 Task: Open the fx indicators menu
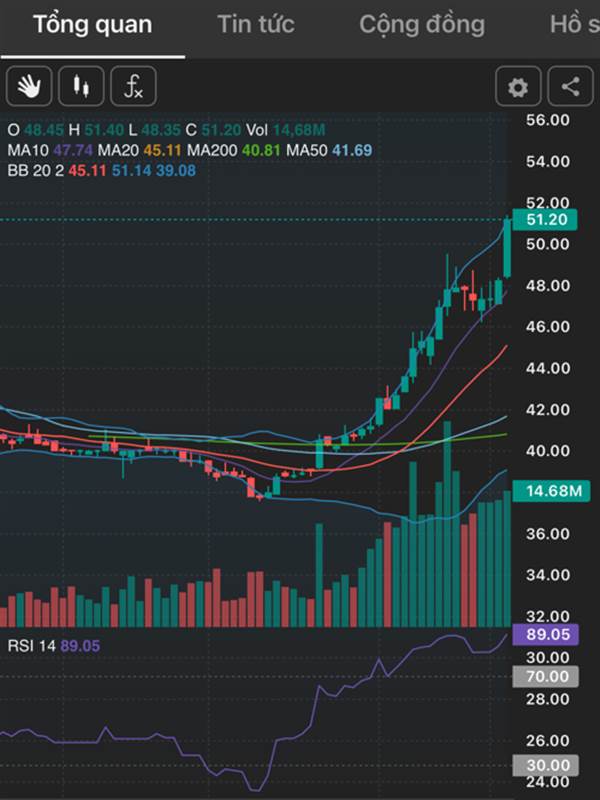[x=134, y=86]
